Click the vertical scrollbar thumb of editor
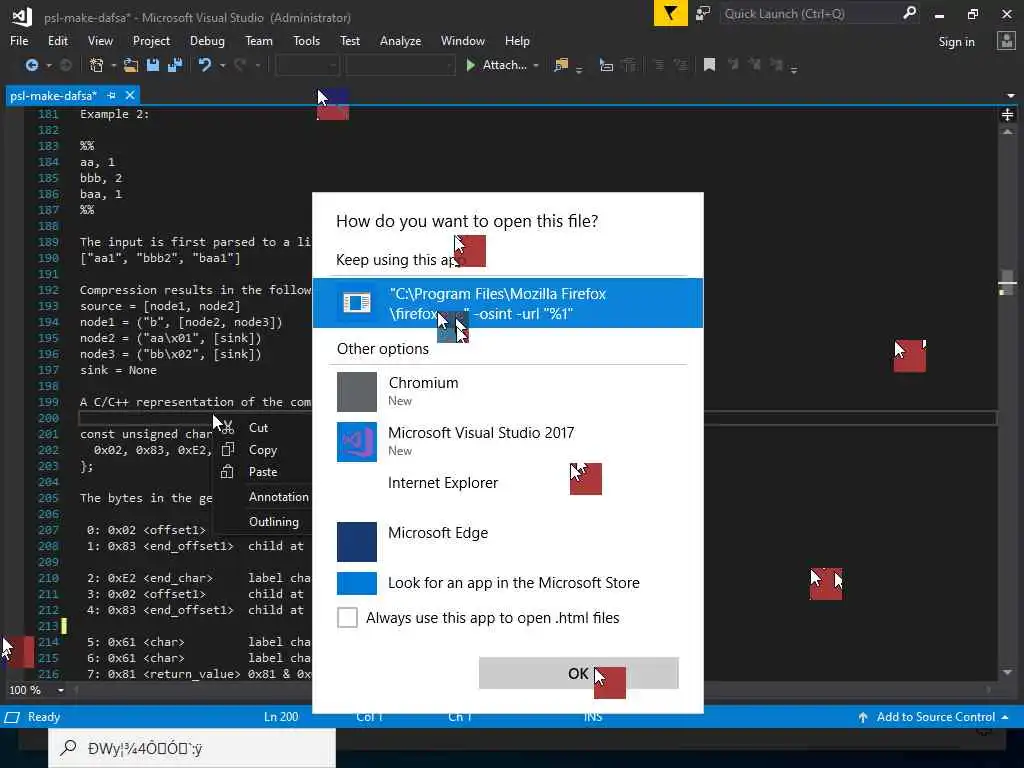 pos(1007,283)
